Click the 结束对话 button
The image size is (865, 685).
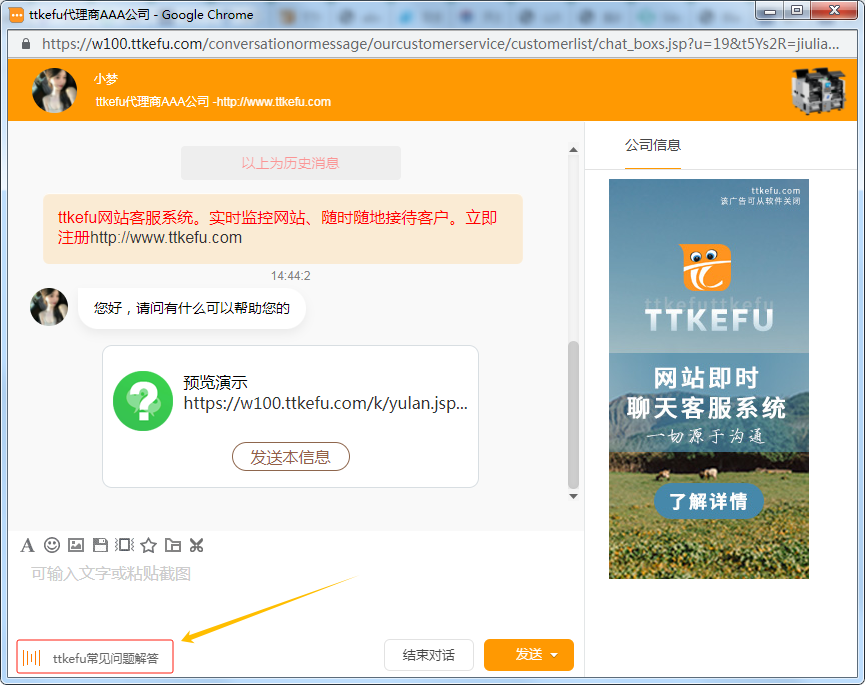[x=429, y=655]
